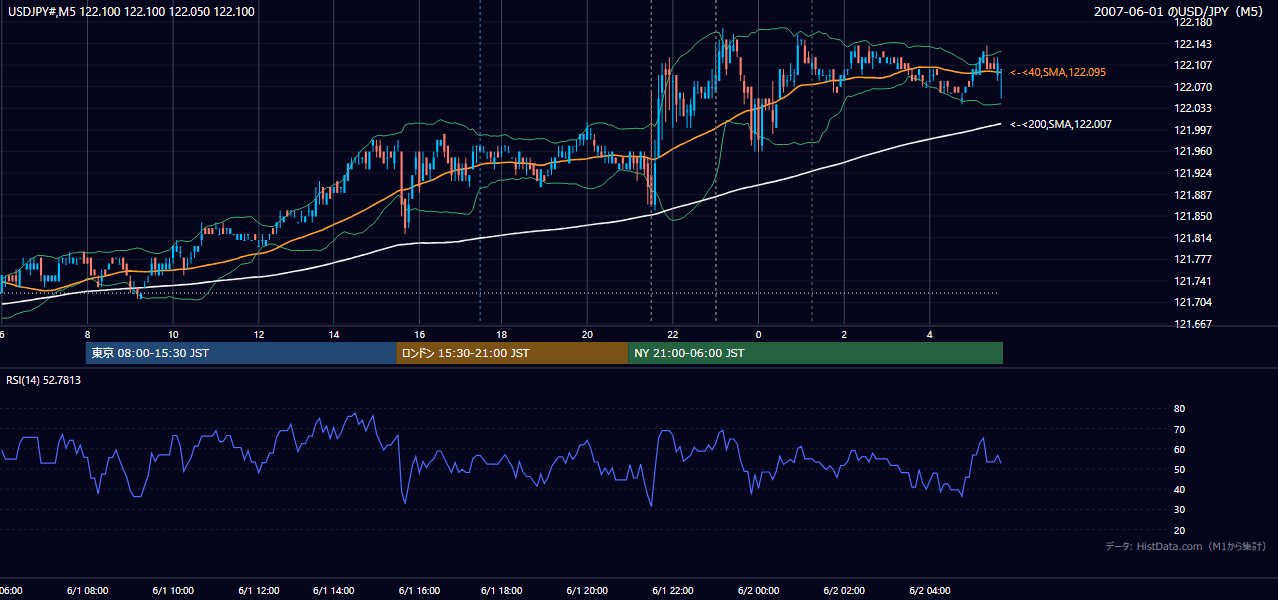Click the 6/1 16:00 date label
This screenshot has width=1278, height=600.
(419, 591)
